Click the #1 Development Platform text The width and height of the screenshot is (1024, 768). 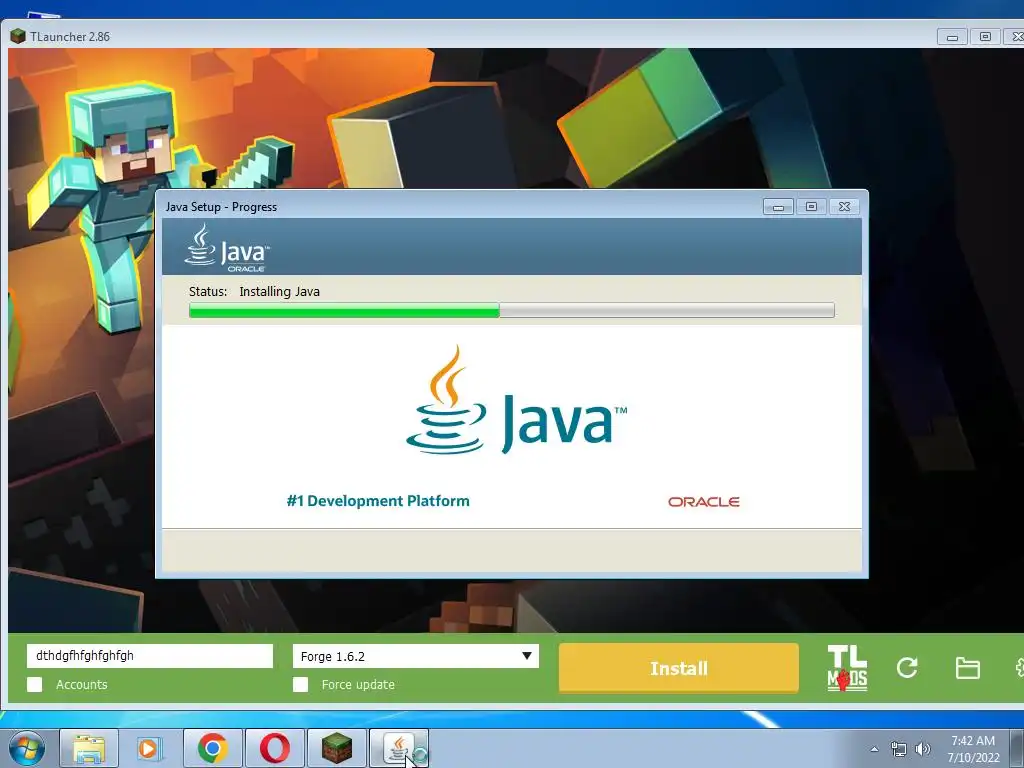coord(378,501)
